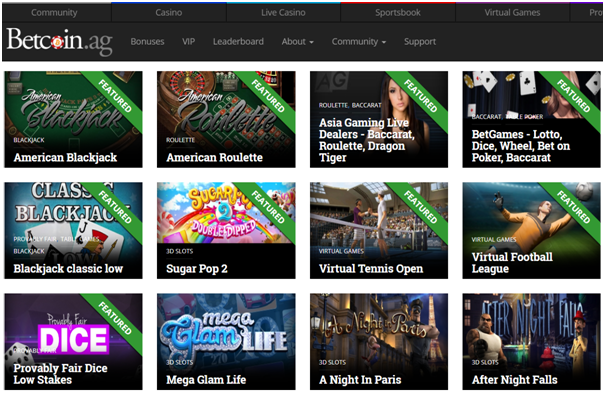
Task: Open the American Roulette game tile
Action: 226,119
